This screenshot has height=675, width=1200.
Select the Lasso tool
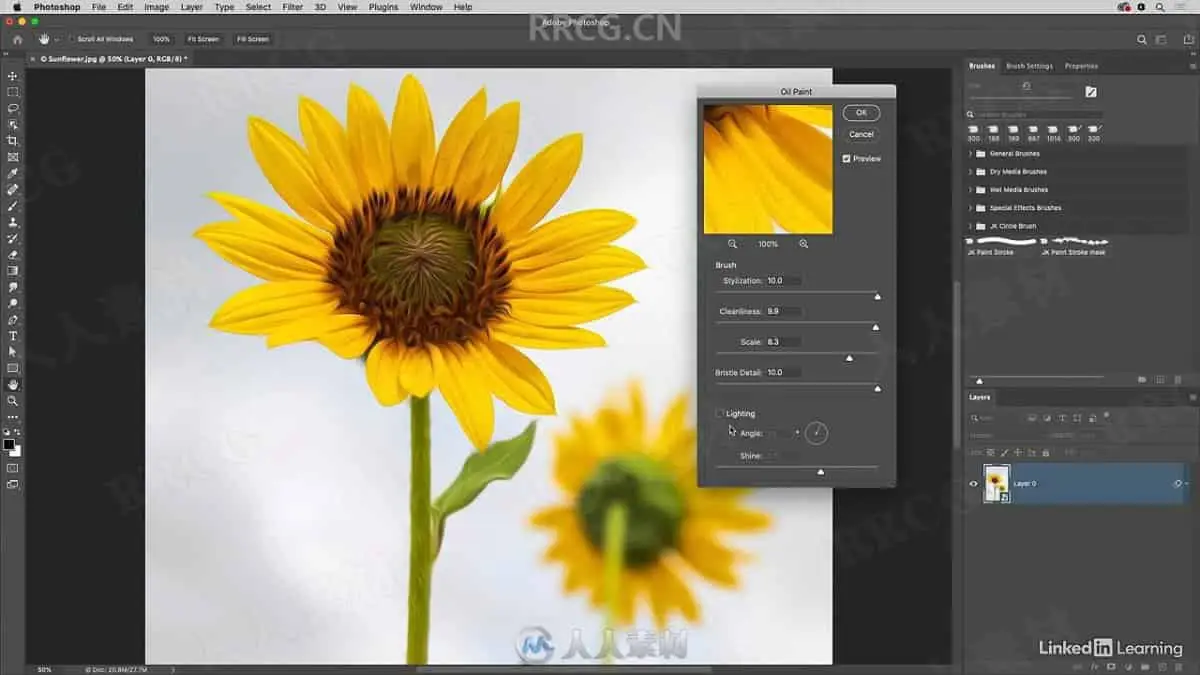[x=12, y=108]
